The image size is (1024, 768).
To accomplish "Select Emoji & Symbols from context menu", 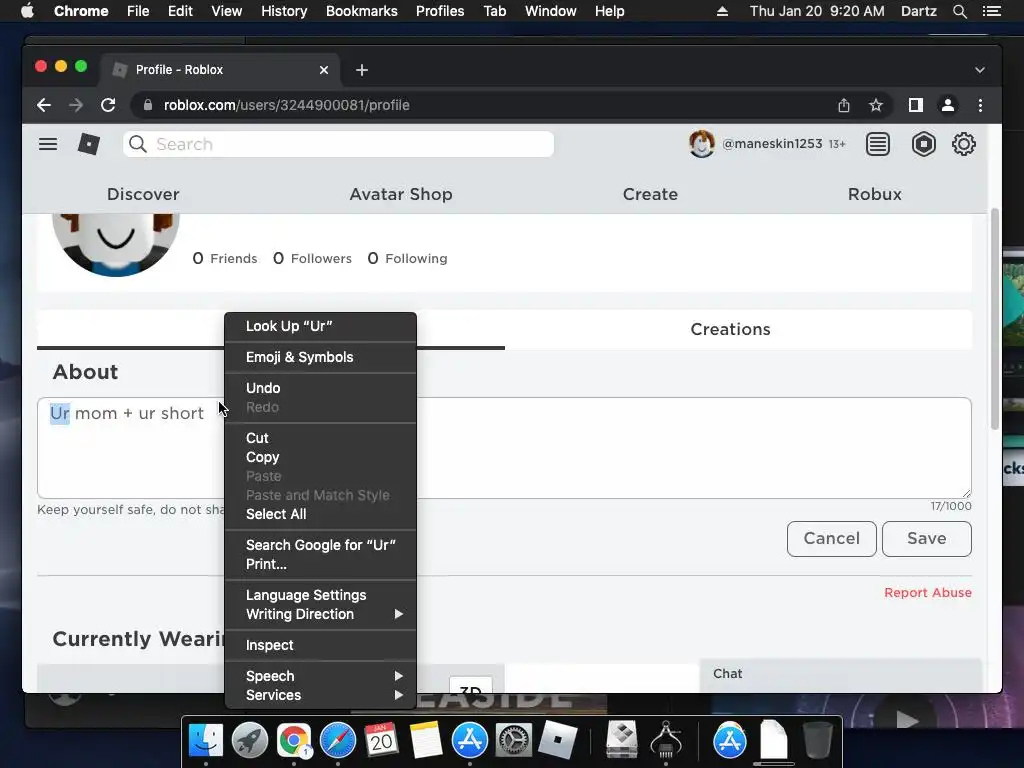I will coord(320,357).
